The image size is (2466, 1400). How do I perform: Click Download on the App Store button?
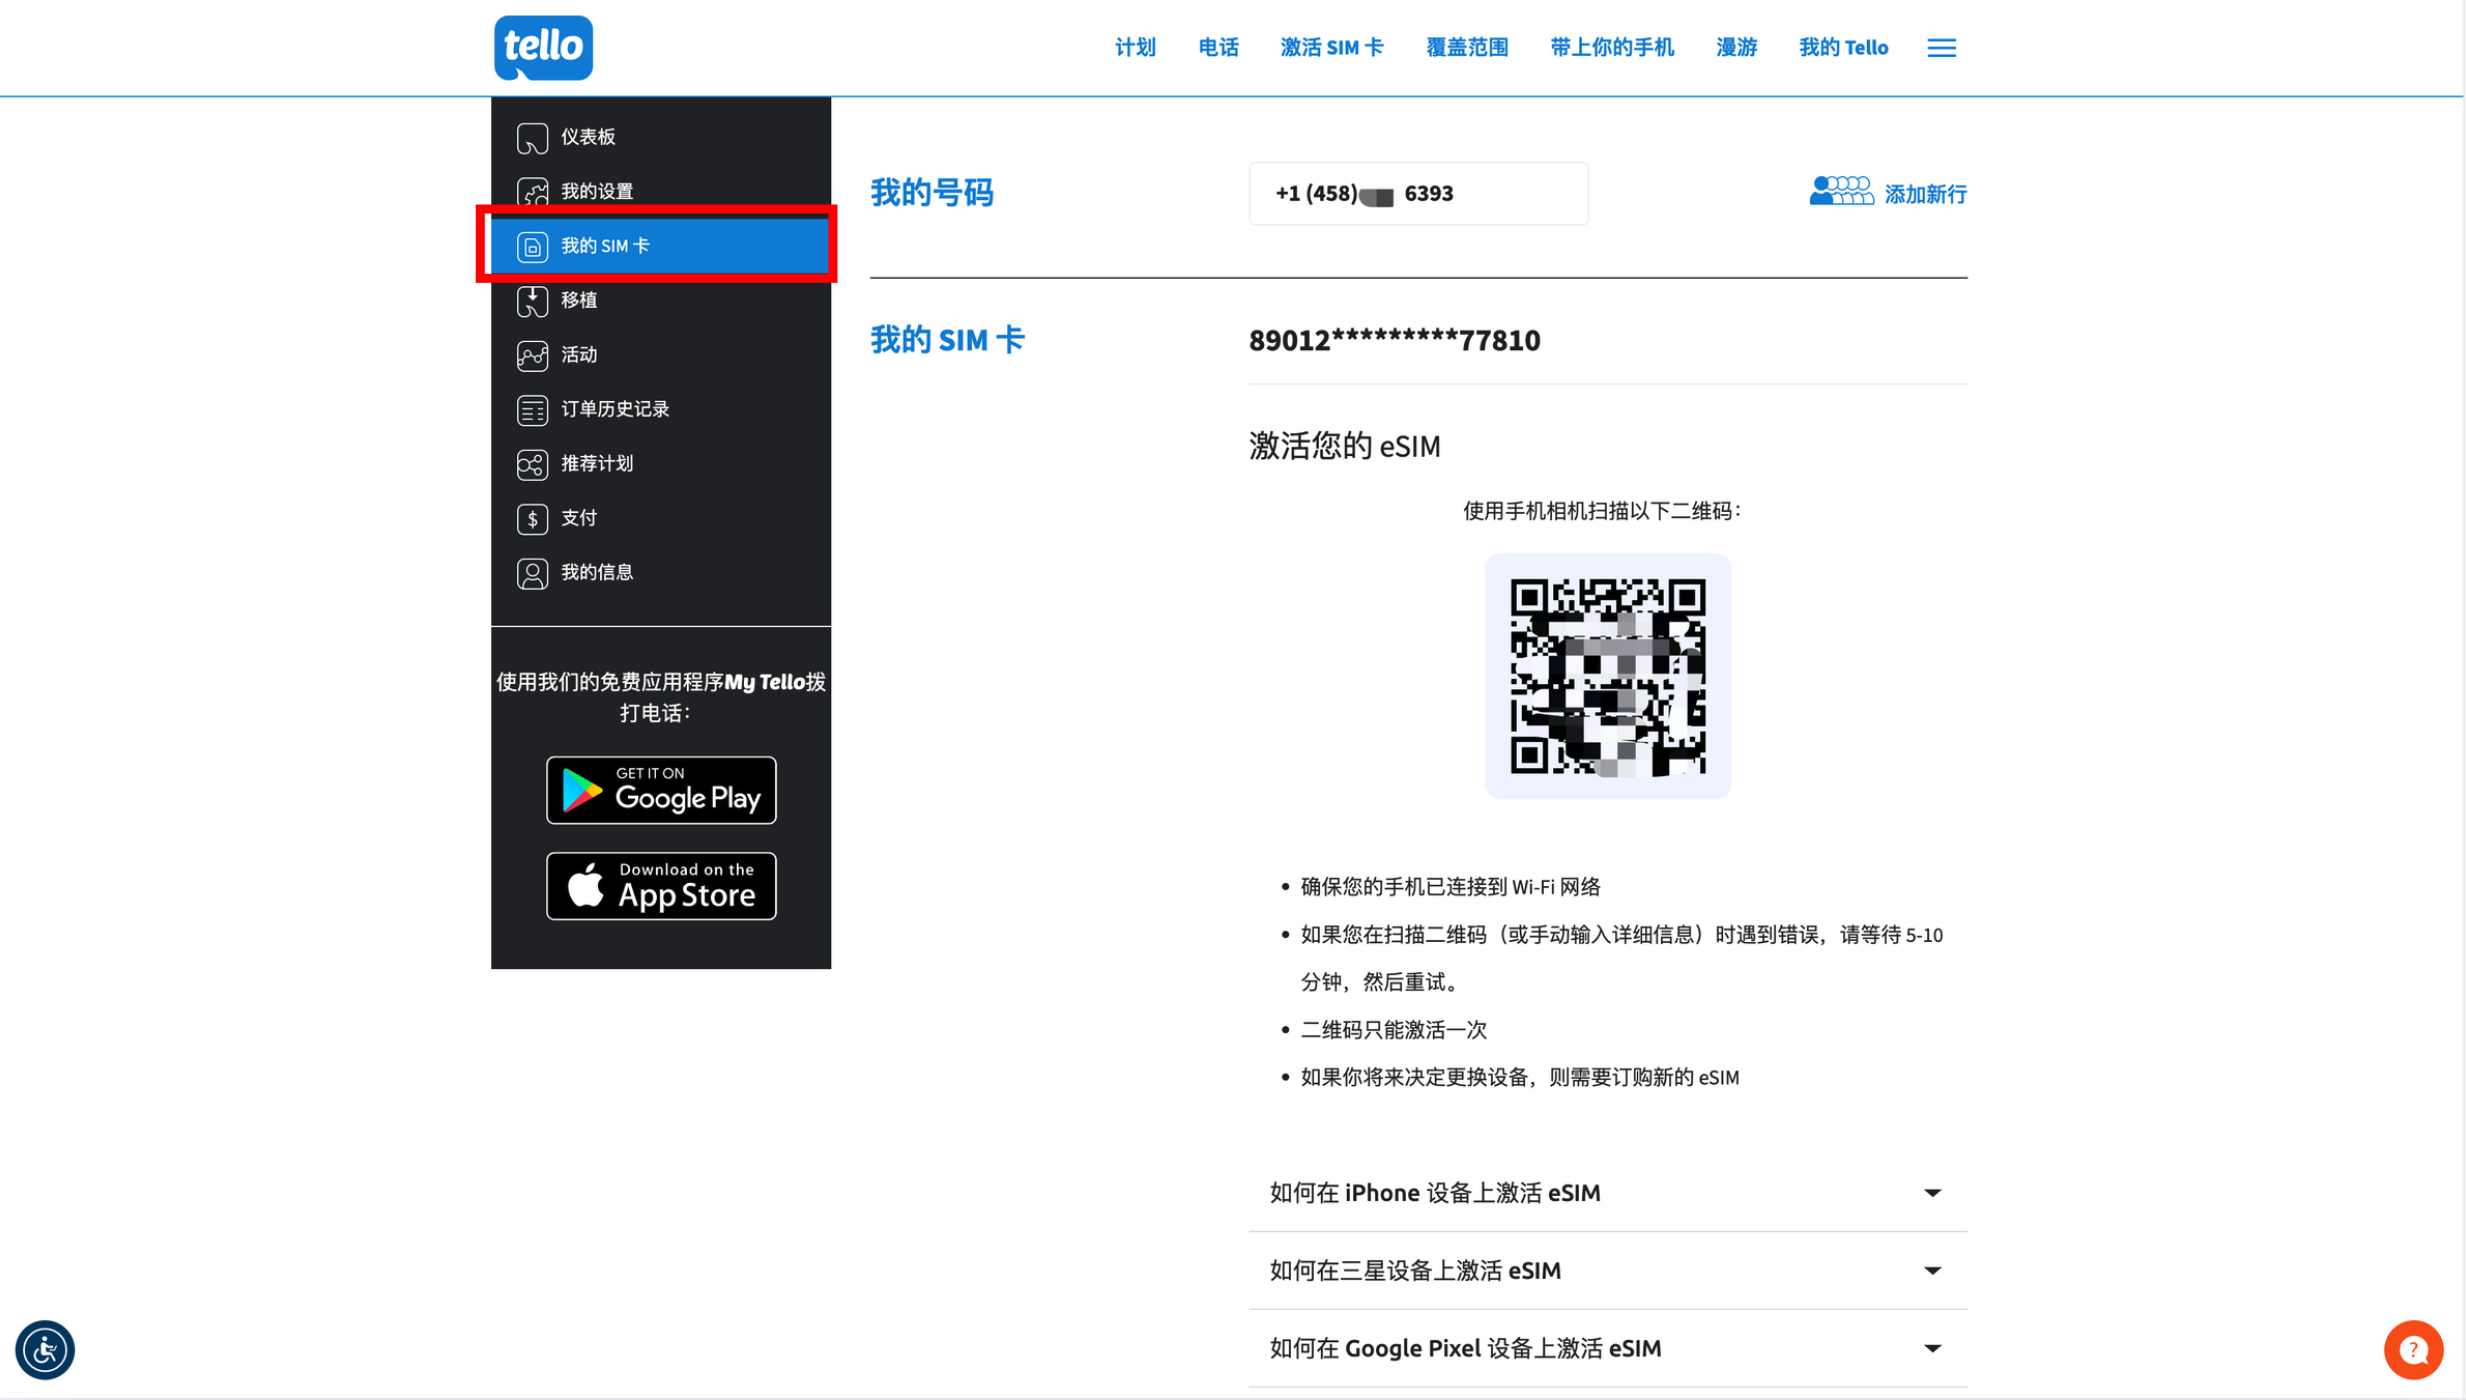coord(661,885)
